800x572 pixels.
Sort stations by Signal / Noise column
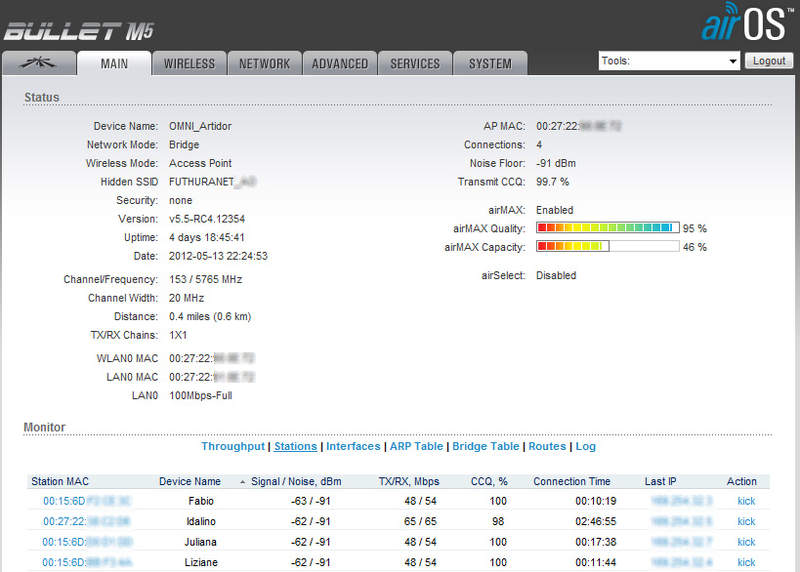(294, 481)
